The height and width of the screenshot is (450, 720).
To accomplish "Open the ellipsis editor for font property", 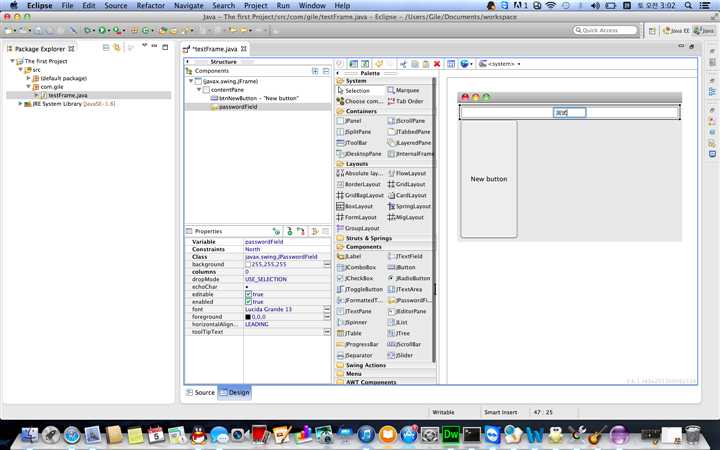I will point(326,309).
